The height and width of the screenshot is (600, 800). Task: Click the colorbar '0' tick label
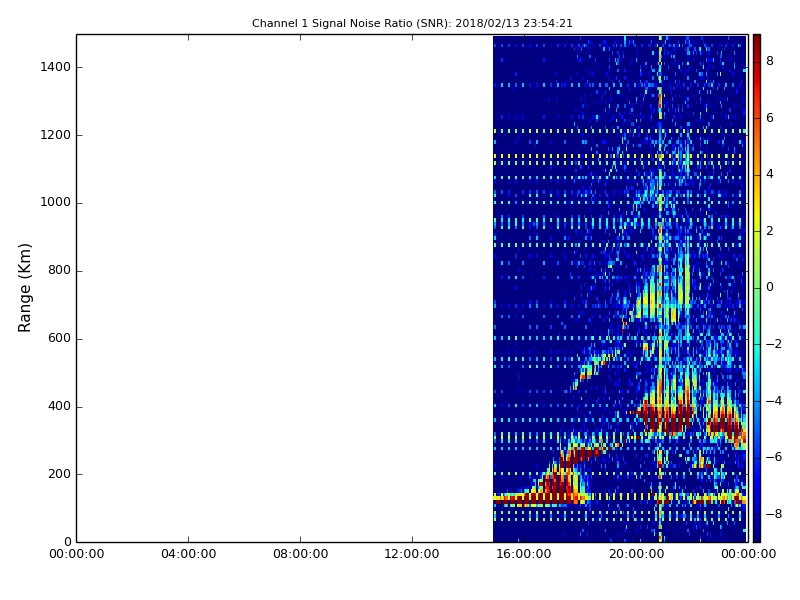tap(770, 287)
